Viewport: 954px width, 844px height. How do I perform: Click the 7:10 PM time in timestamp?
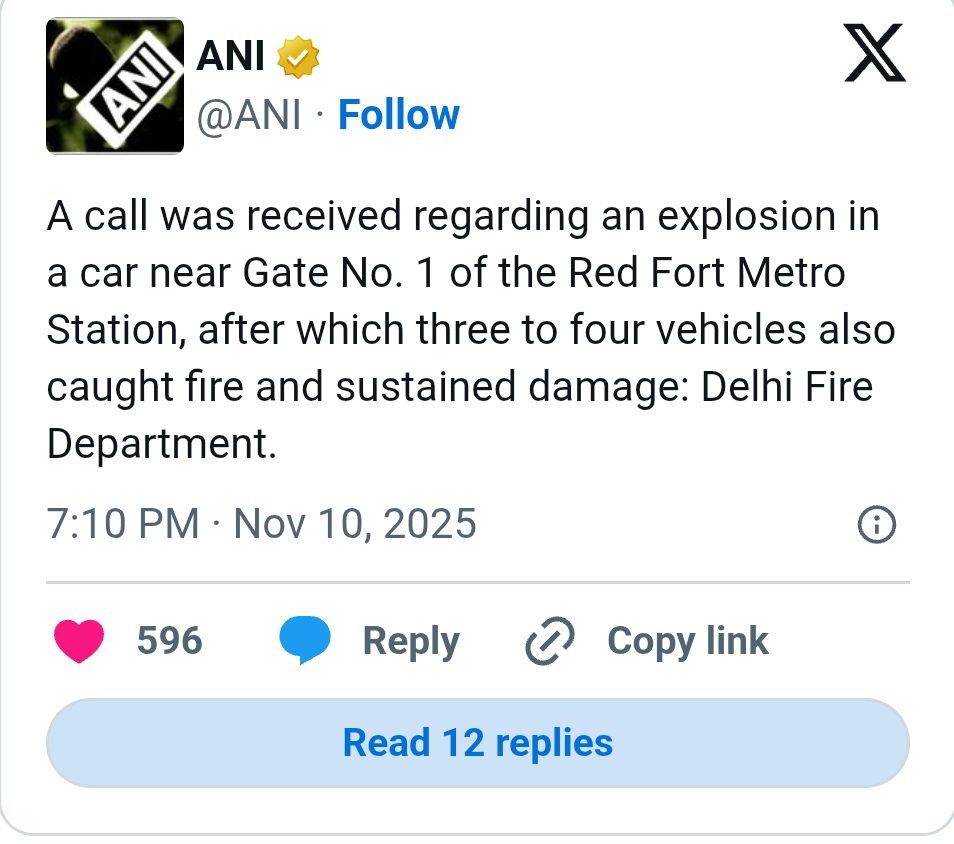tap(122, 524)
